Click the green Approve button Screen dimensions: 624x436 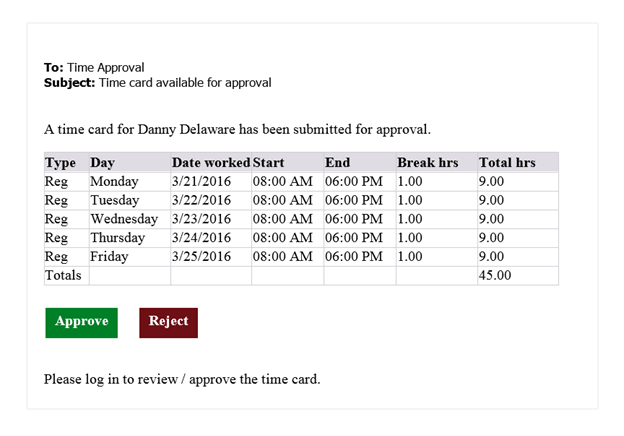[x=82, y=323]
